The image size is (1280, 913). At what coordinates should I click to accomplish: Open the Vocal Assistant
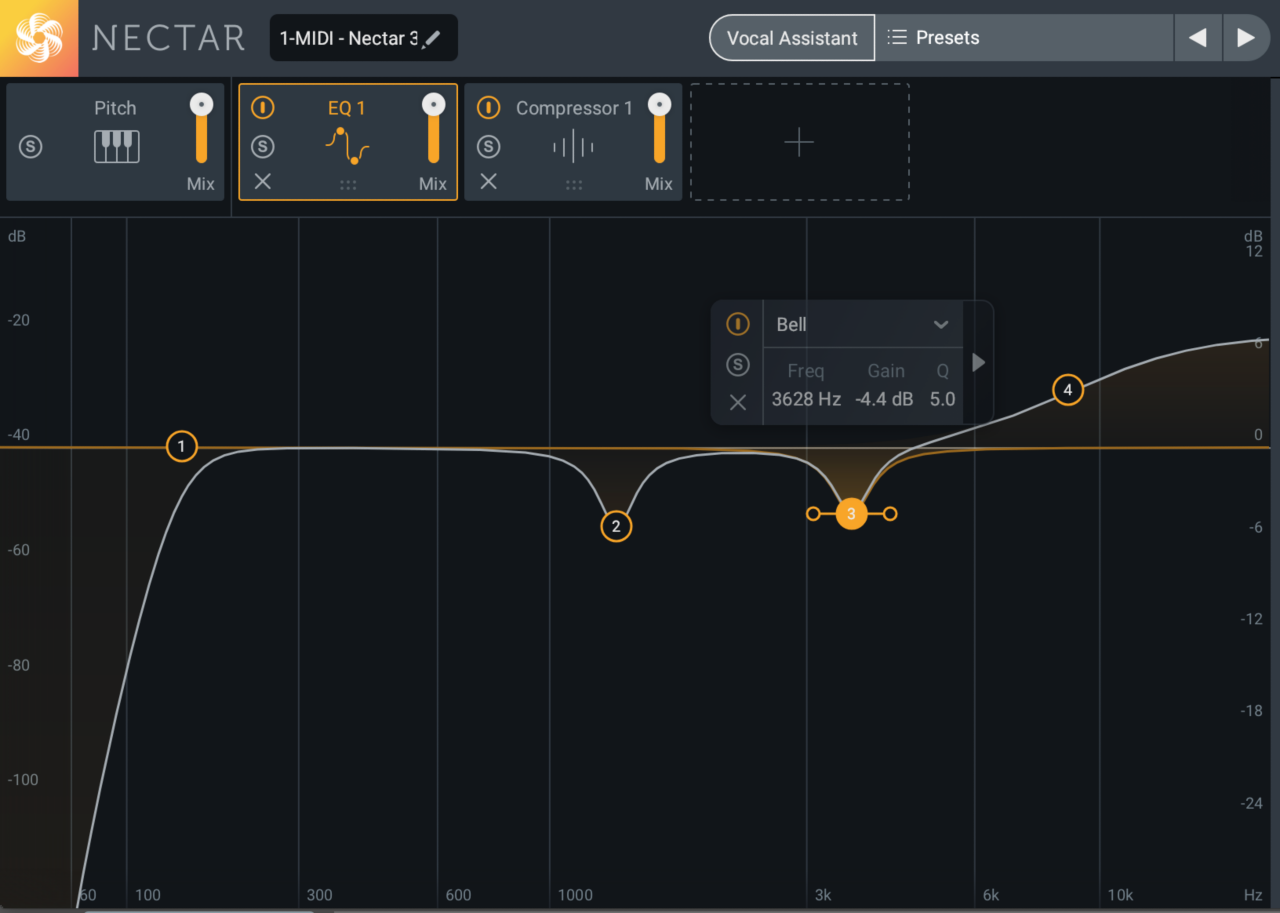[x=791, y=38]
